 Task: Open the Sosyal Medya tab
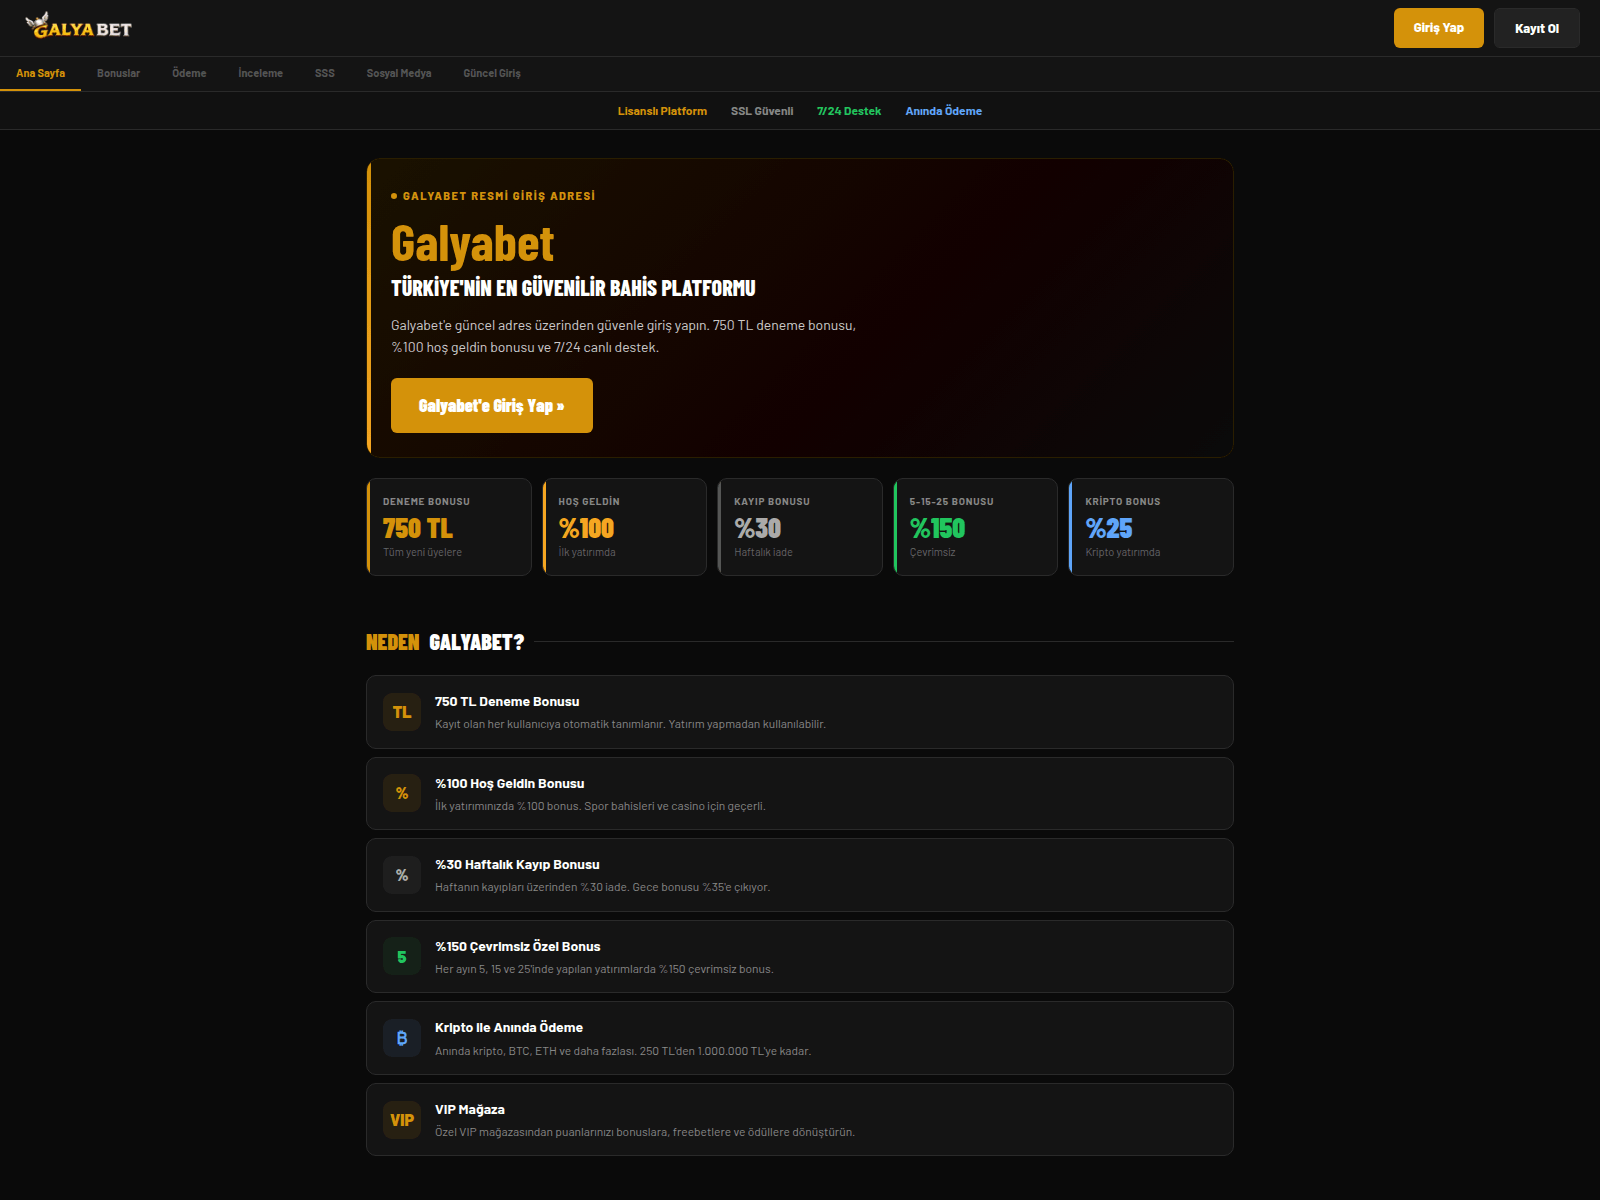click(x=399, y=73)
